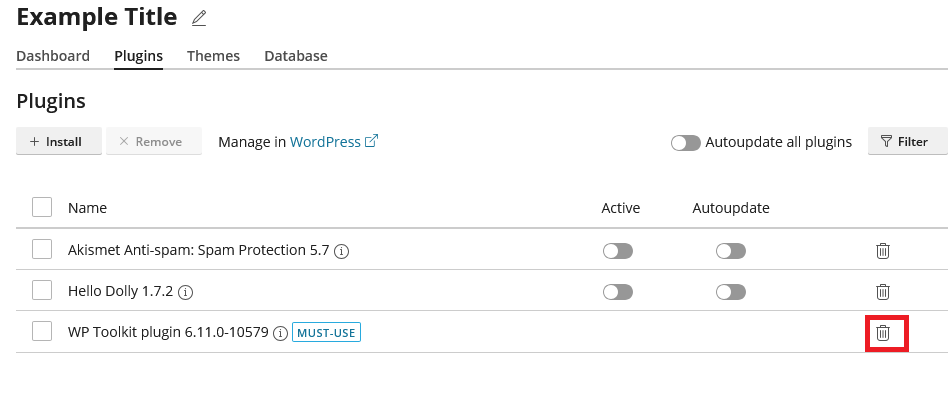
Task: Activate Hello Dolly with the Active toggle
Action: pyautogui.click(x=618, y=293)
